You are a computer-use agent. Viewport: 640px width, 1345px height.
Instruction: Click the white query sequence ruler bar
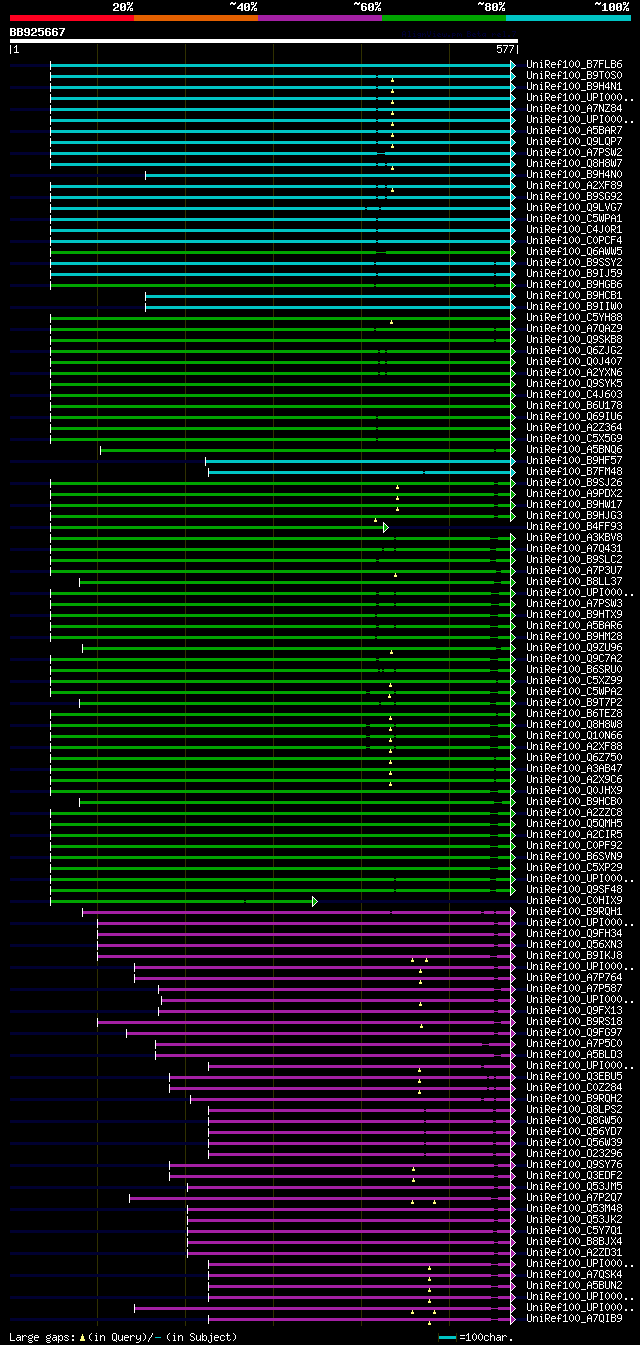(263, 42)
